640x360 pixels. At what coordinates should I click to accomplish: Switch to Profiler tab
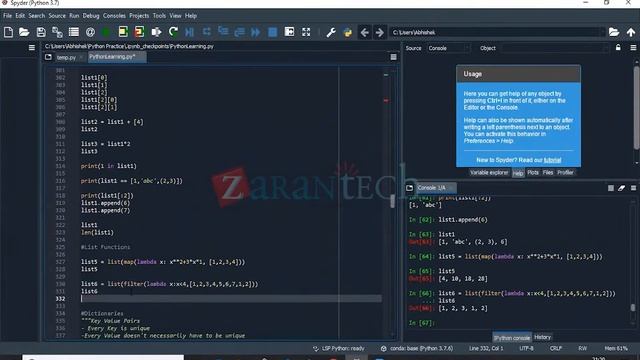[565, 173]
